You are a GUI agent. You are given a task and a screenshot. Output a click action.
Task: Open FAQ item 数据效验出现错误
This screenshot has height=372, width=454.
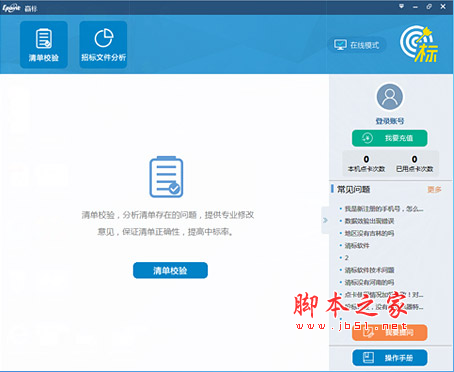coord(369,221)
